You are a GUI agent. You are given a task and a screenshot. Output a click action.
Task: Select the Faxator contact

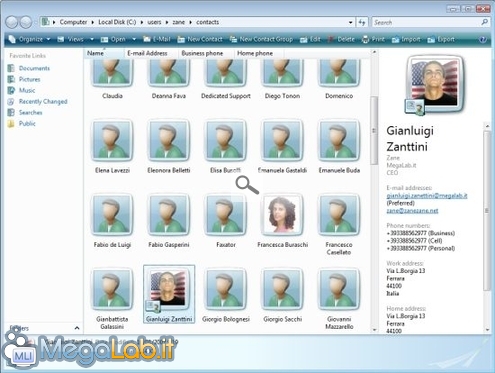coord(226,221)
